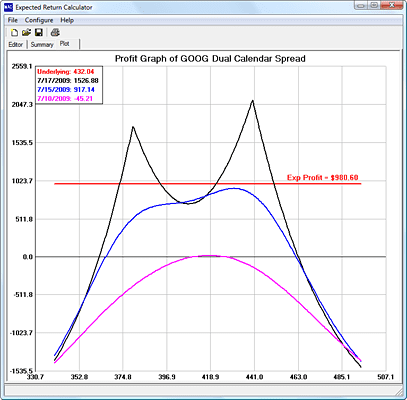Click the graph title text

click(x=210, y=59)
